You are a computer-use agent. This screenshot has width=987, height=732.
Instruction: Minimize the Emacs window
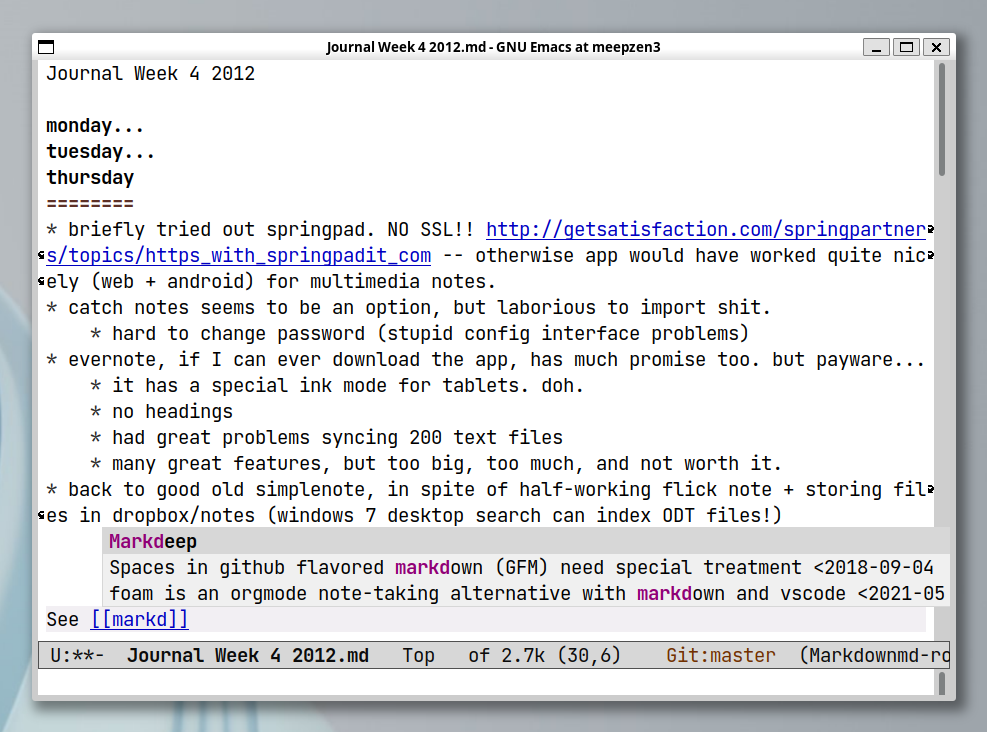(x=876, y=47)
